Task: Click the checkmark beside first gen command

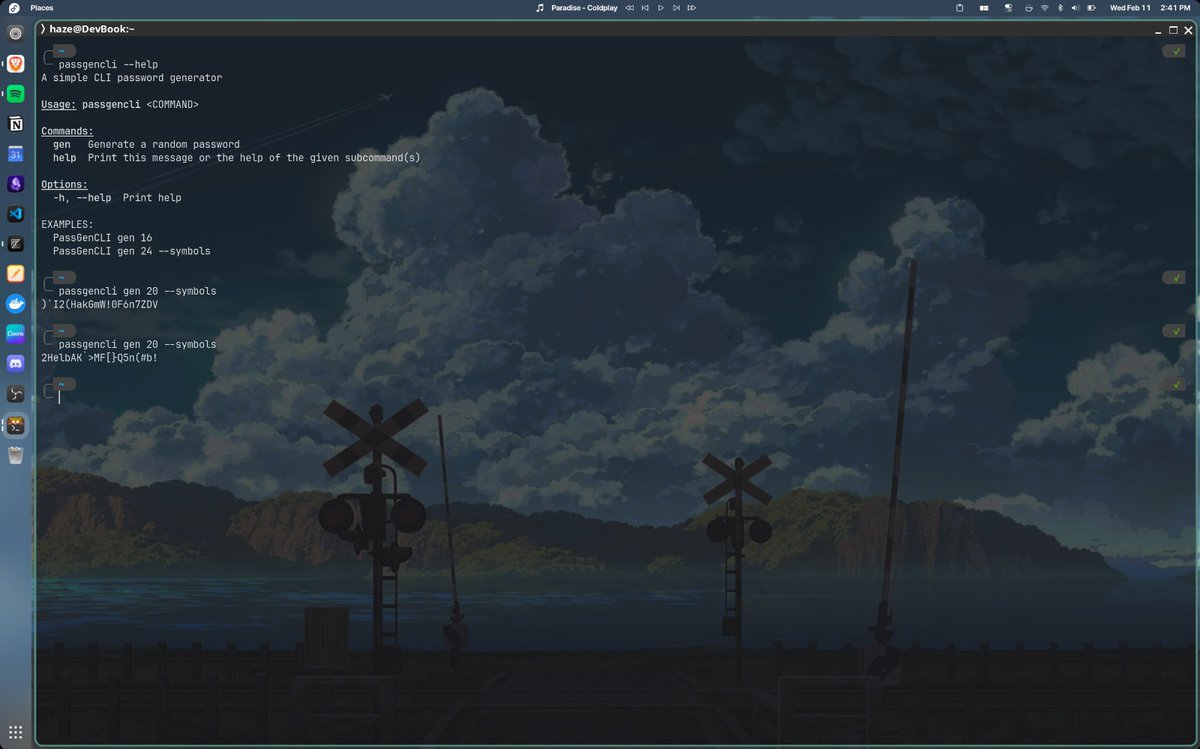Action: pyautogui.click(x=1173, y=277)
